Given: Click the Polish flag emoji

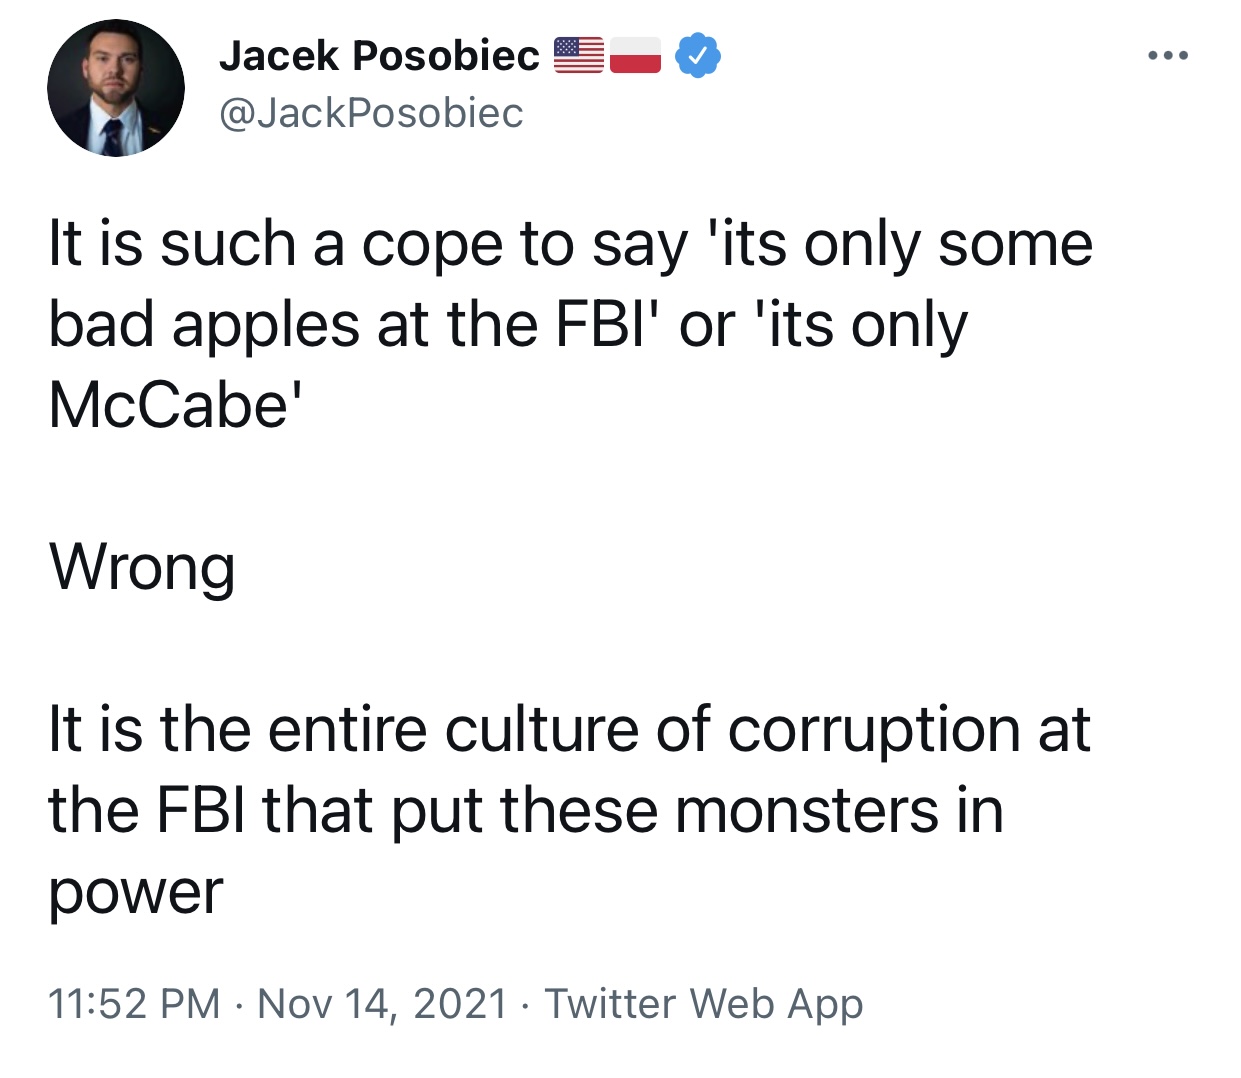Looking at the screenshot, I should click(636, 55).
